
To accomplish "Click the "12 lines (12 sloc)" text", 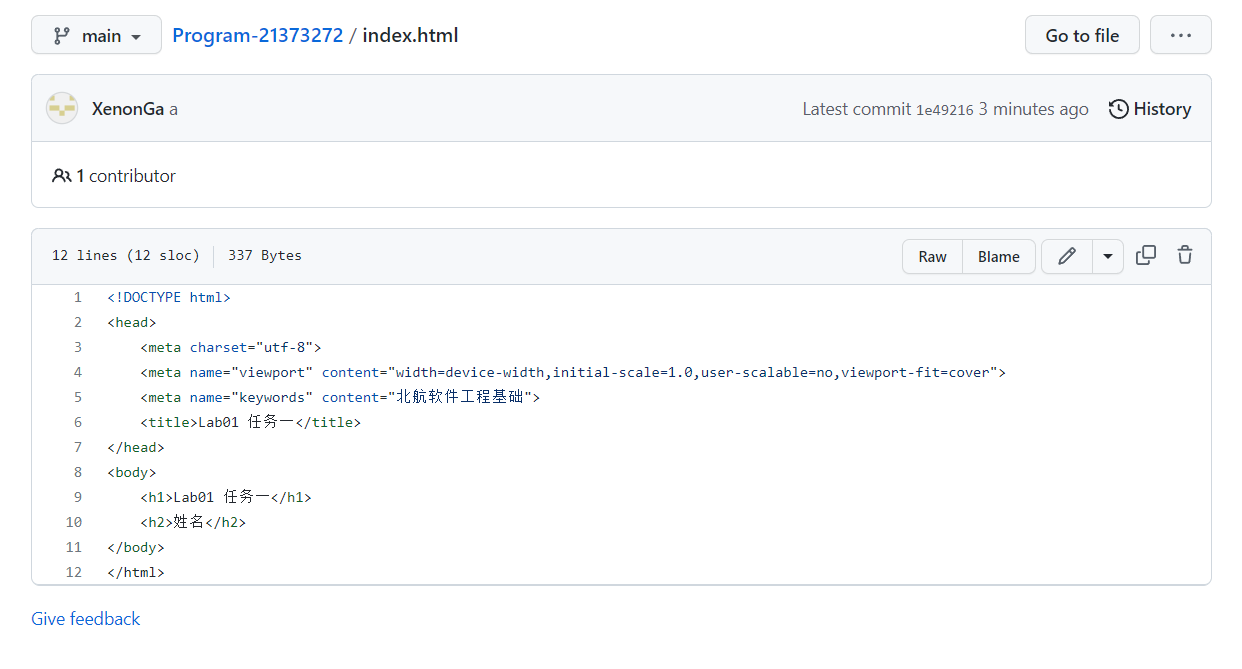I will pos(126,255).
